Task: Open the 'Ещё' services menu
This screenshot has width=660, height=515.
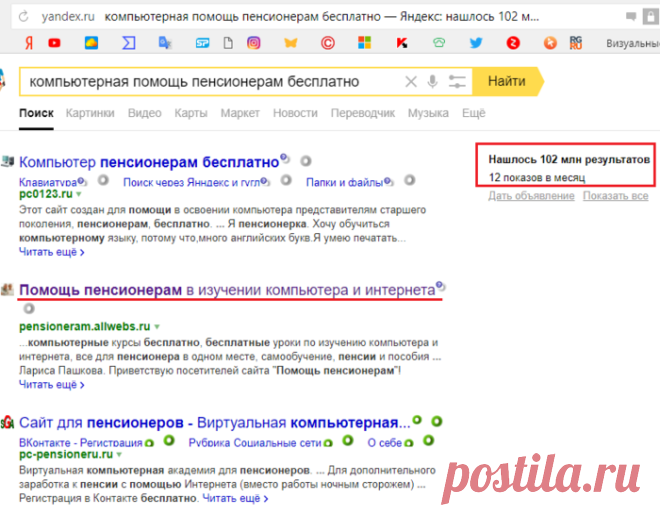Action: [x=474, y=113]
